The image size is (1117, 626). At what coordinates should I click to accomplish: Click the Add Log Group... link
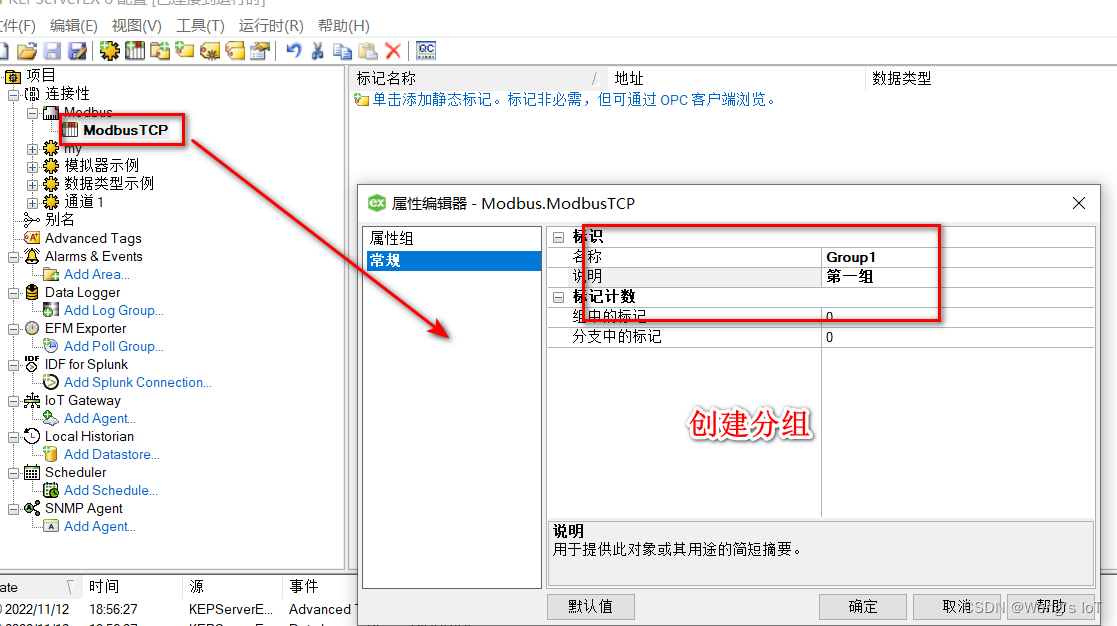point(114,310)
